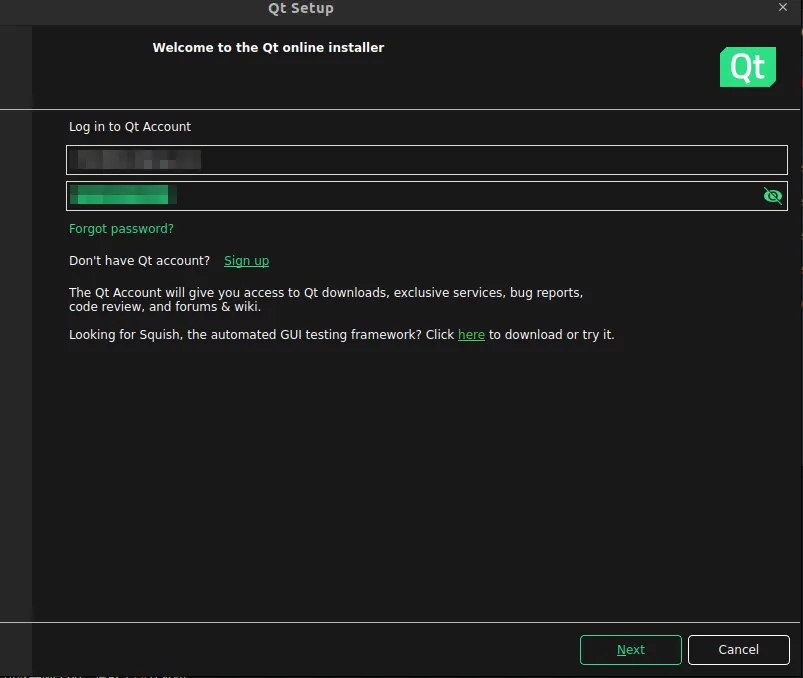The width and height of the screenshot is (803, 678).
Task: Click the Qt Setup title bar text
Action: tap(301, 8)
